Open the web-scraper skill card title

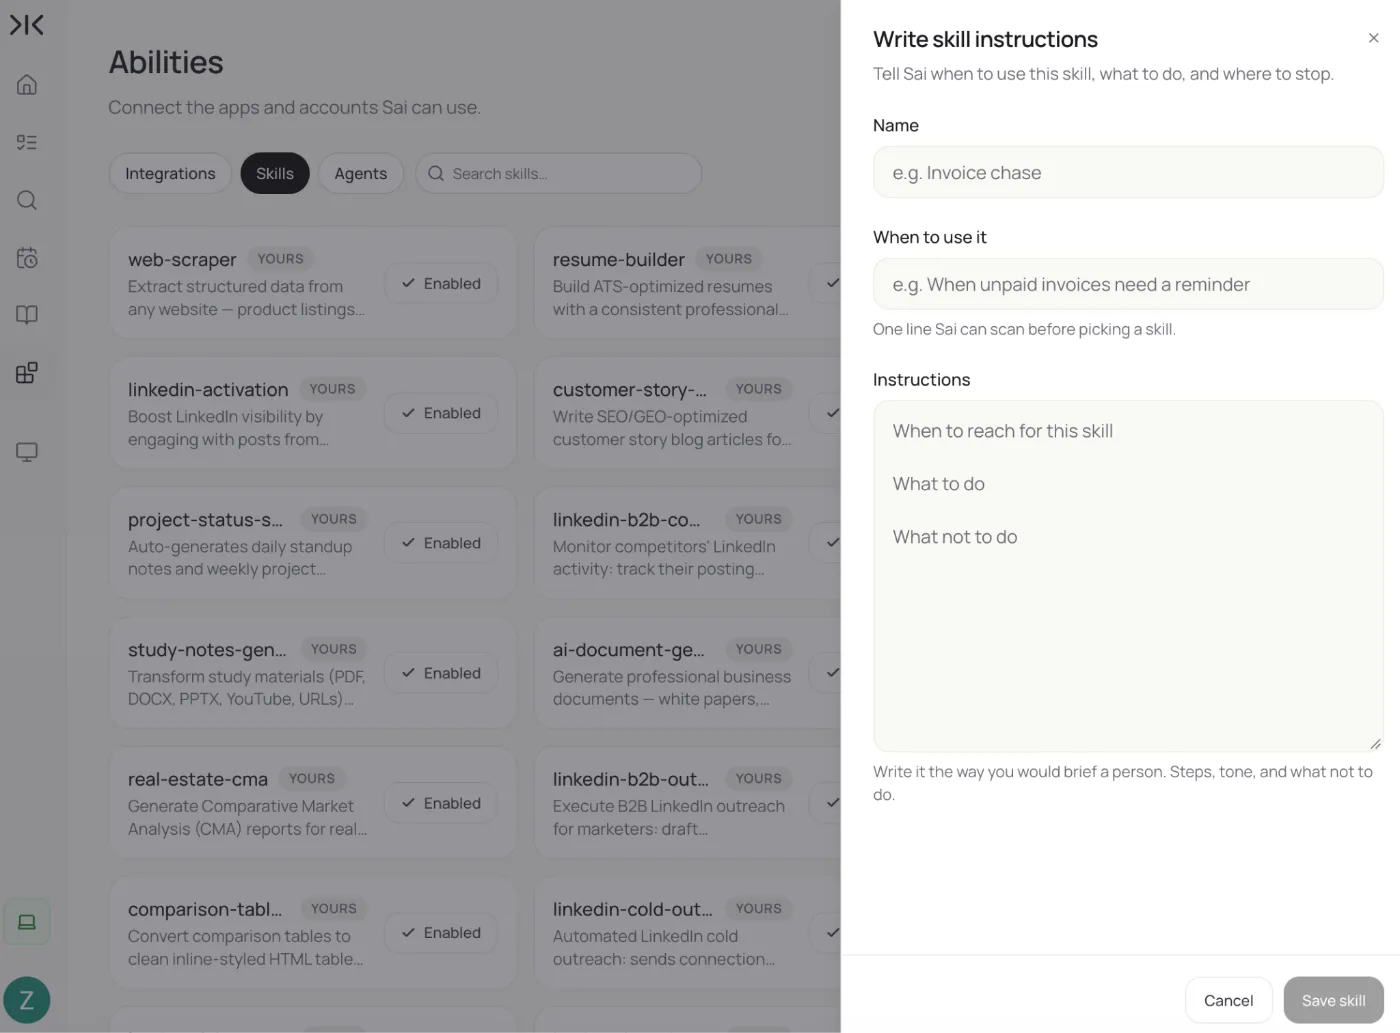point(182,259)
